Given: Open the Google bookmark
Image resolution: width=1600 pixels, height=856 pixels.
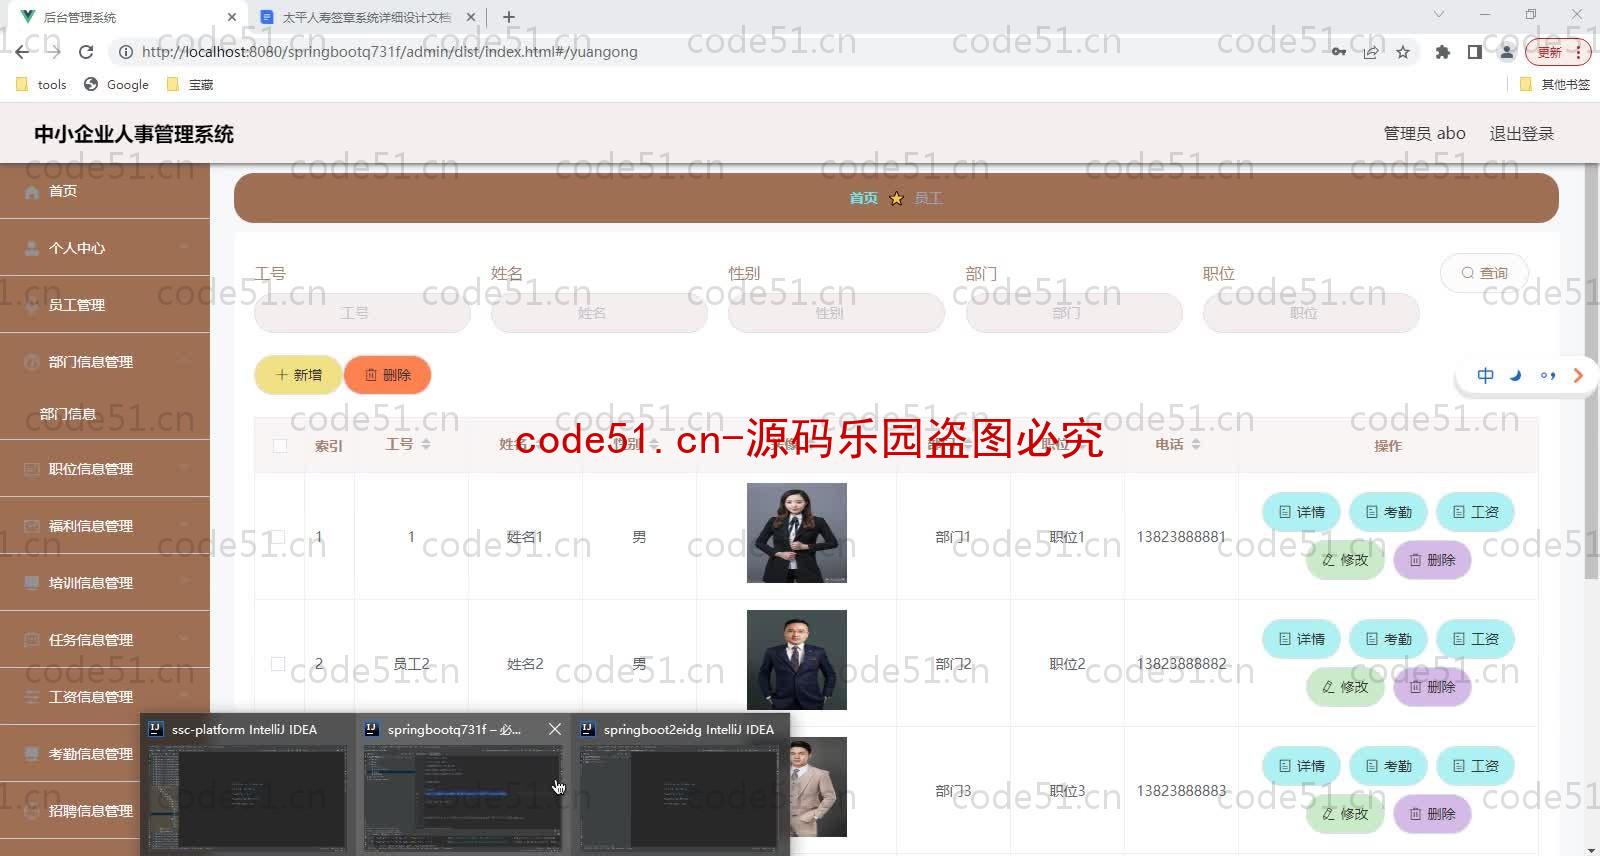Looking at the screenshot, I should (117, 85).
